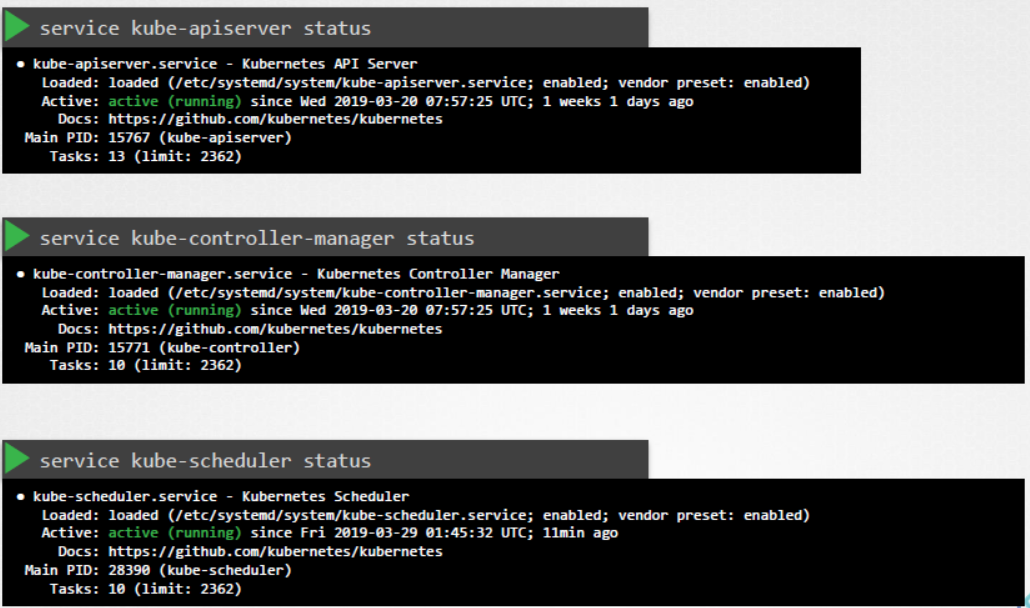The height and width of the screenshot is (608, 1030).
Task: Click the bullet dot before kube-scheduler.service
Action: coord(21,497)
